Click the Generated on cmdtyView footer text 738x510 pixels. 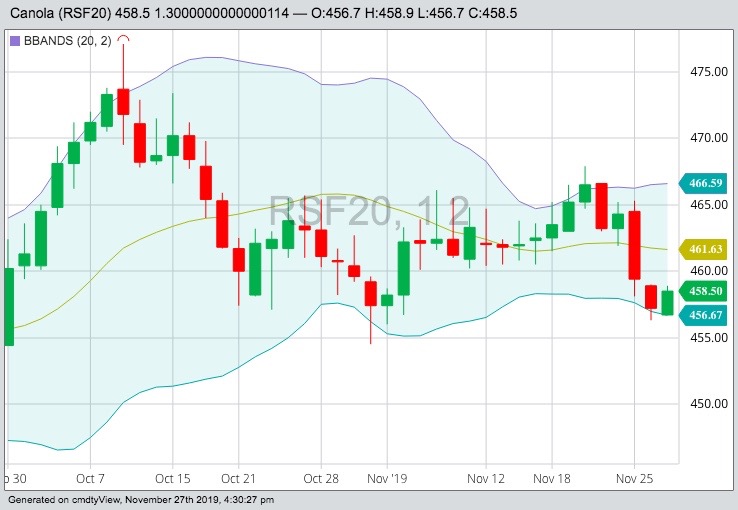[140, 499]
